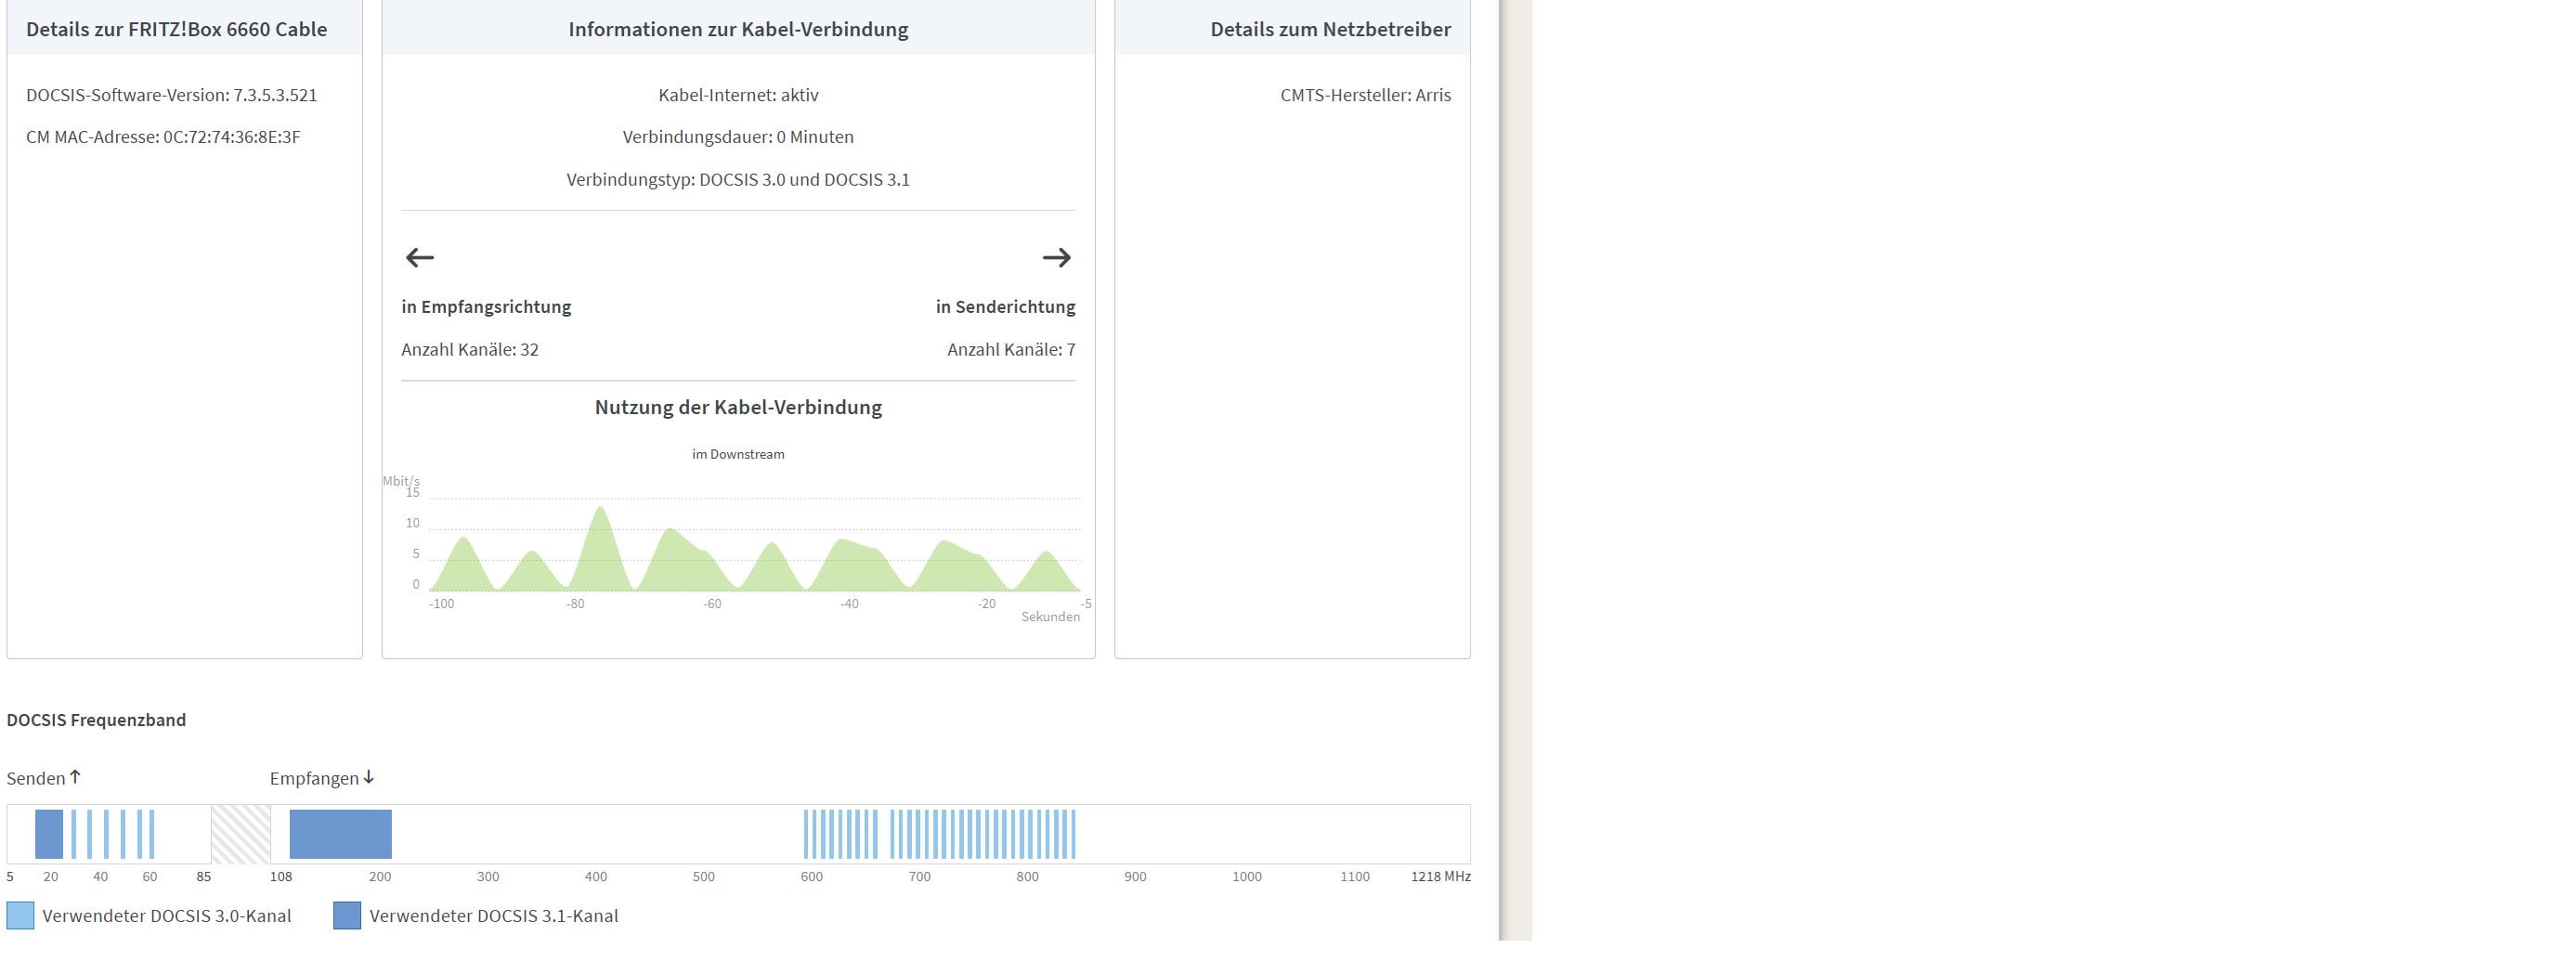Click the Details zum Netzbetreiber header
2576x961 pixels.
click(1331, 29)
